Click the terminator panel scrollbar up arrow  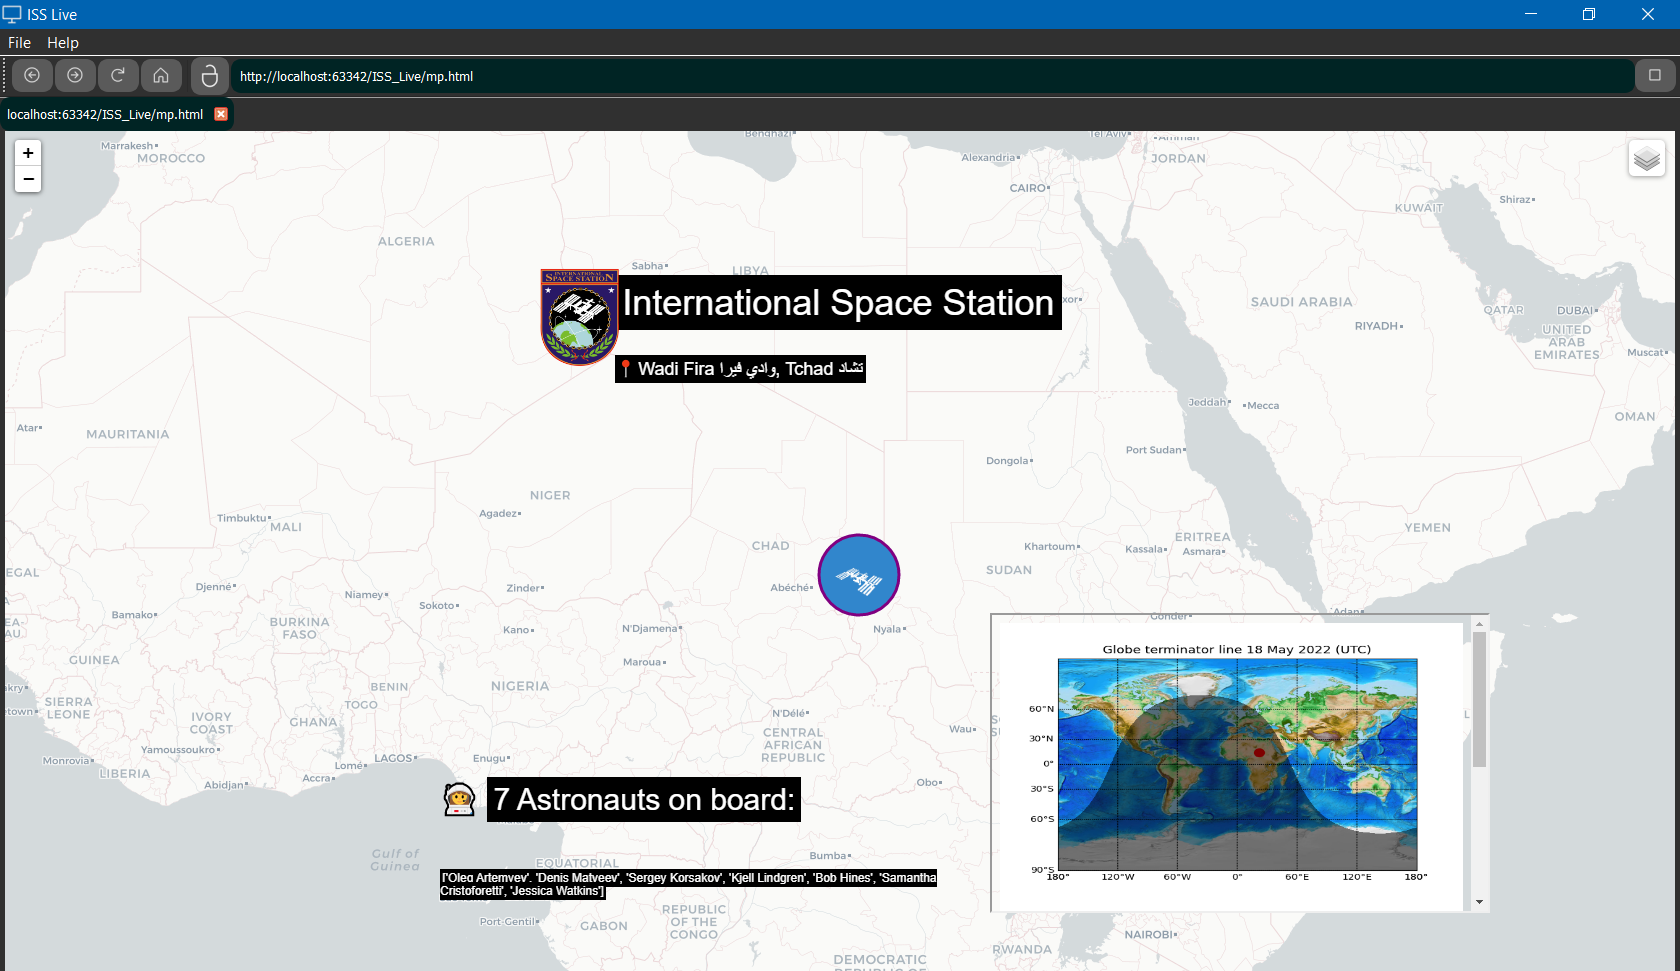pos(1479,624)
